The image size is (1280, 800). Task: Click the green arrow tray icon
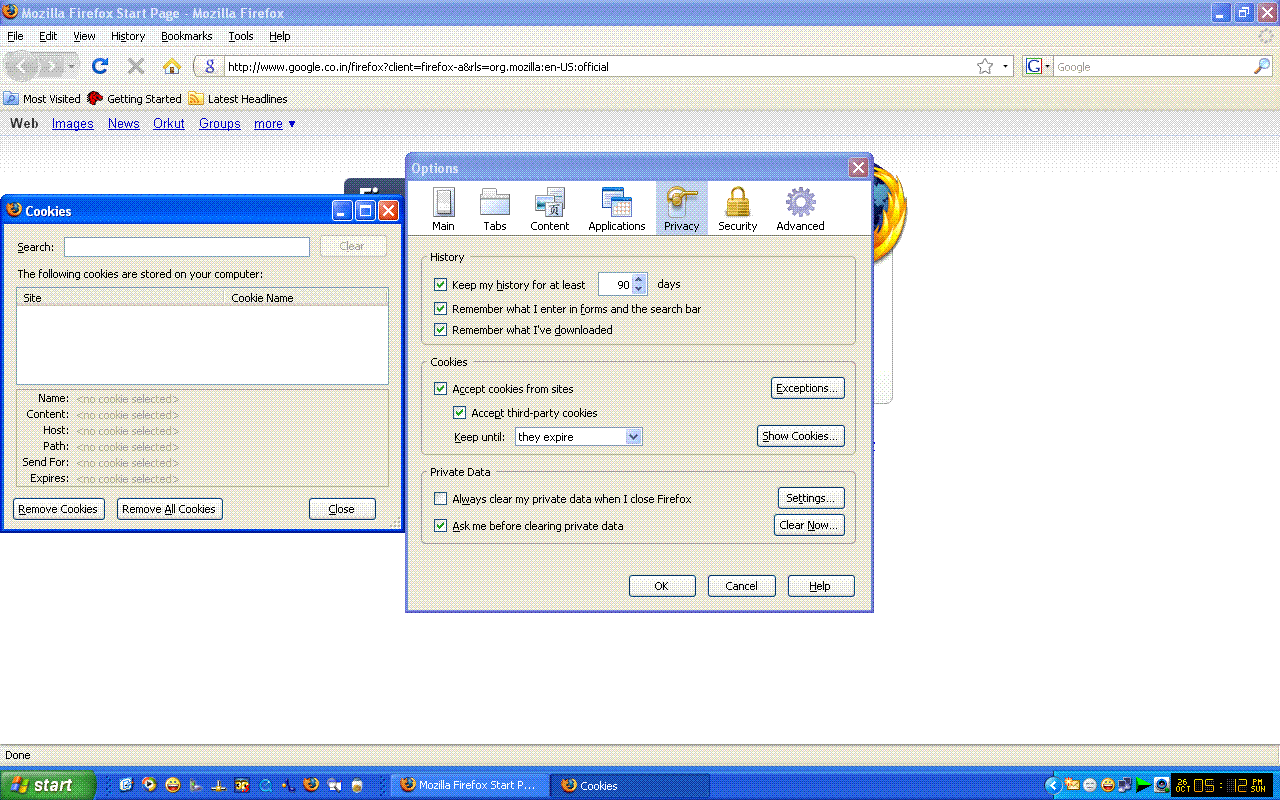coord(1143,785)
